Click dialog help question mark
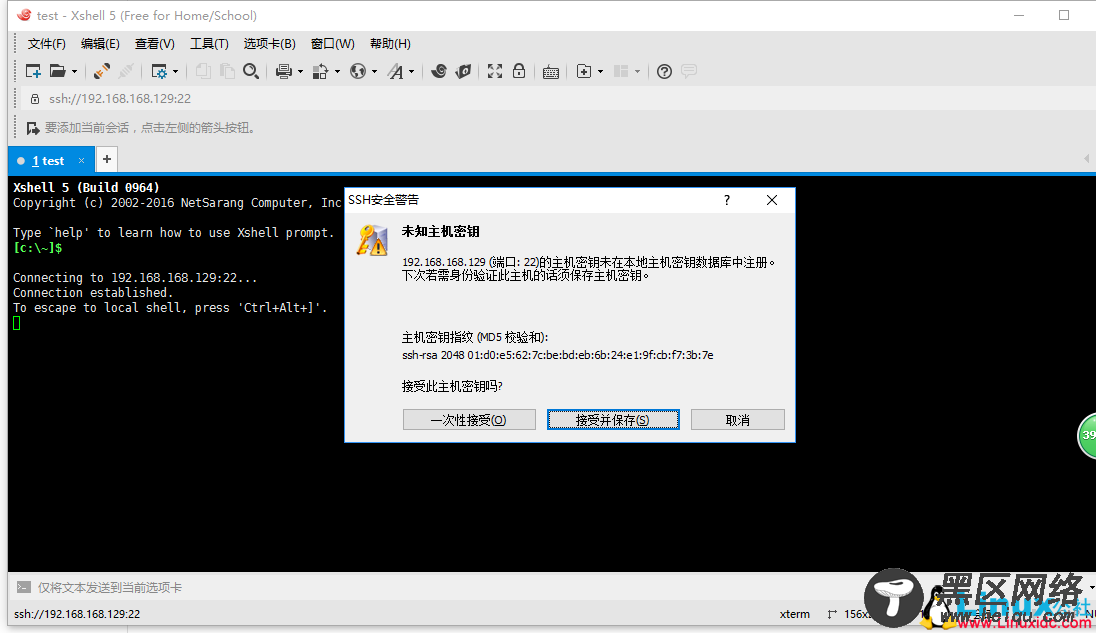1096x633 pixels. tap(727, 201)
